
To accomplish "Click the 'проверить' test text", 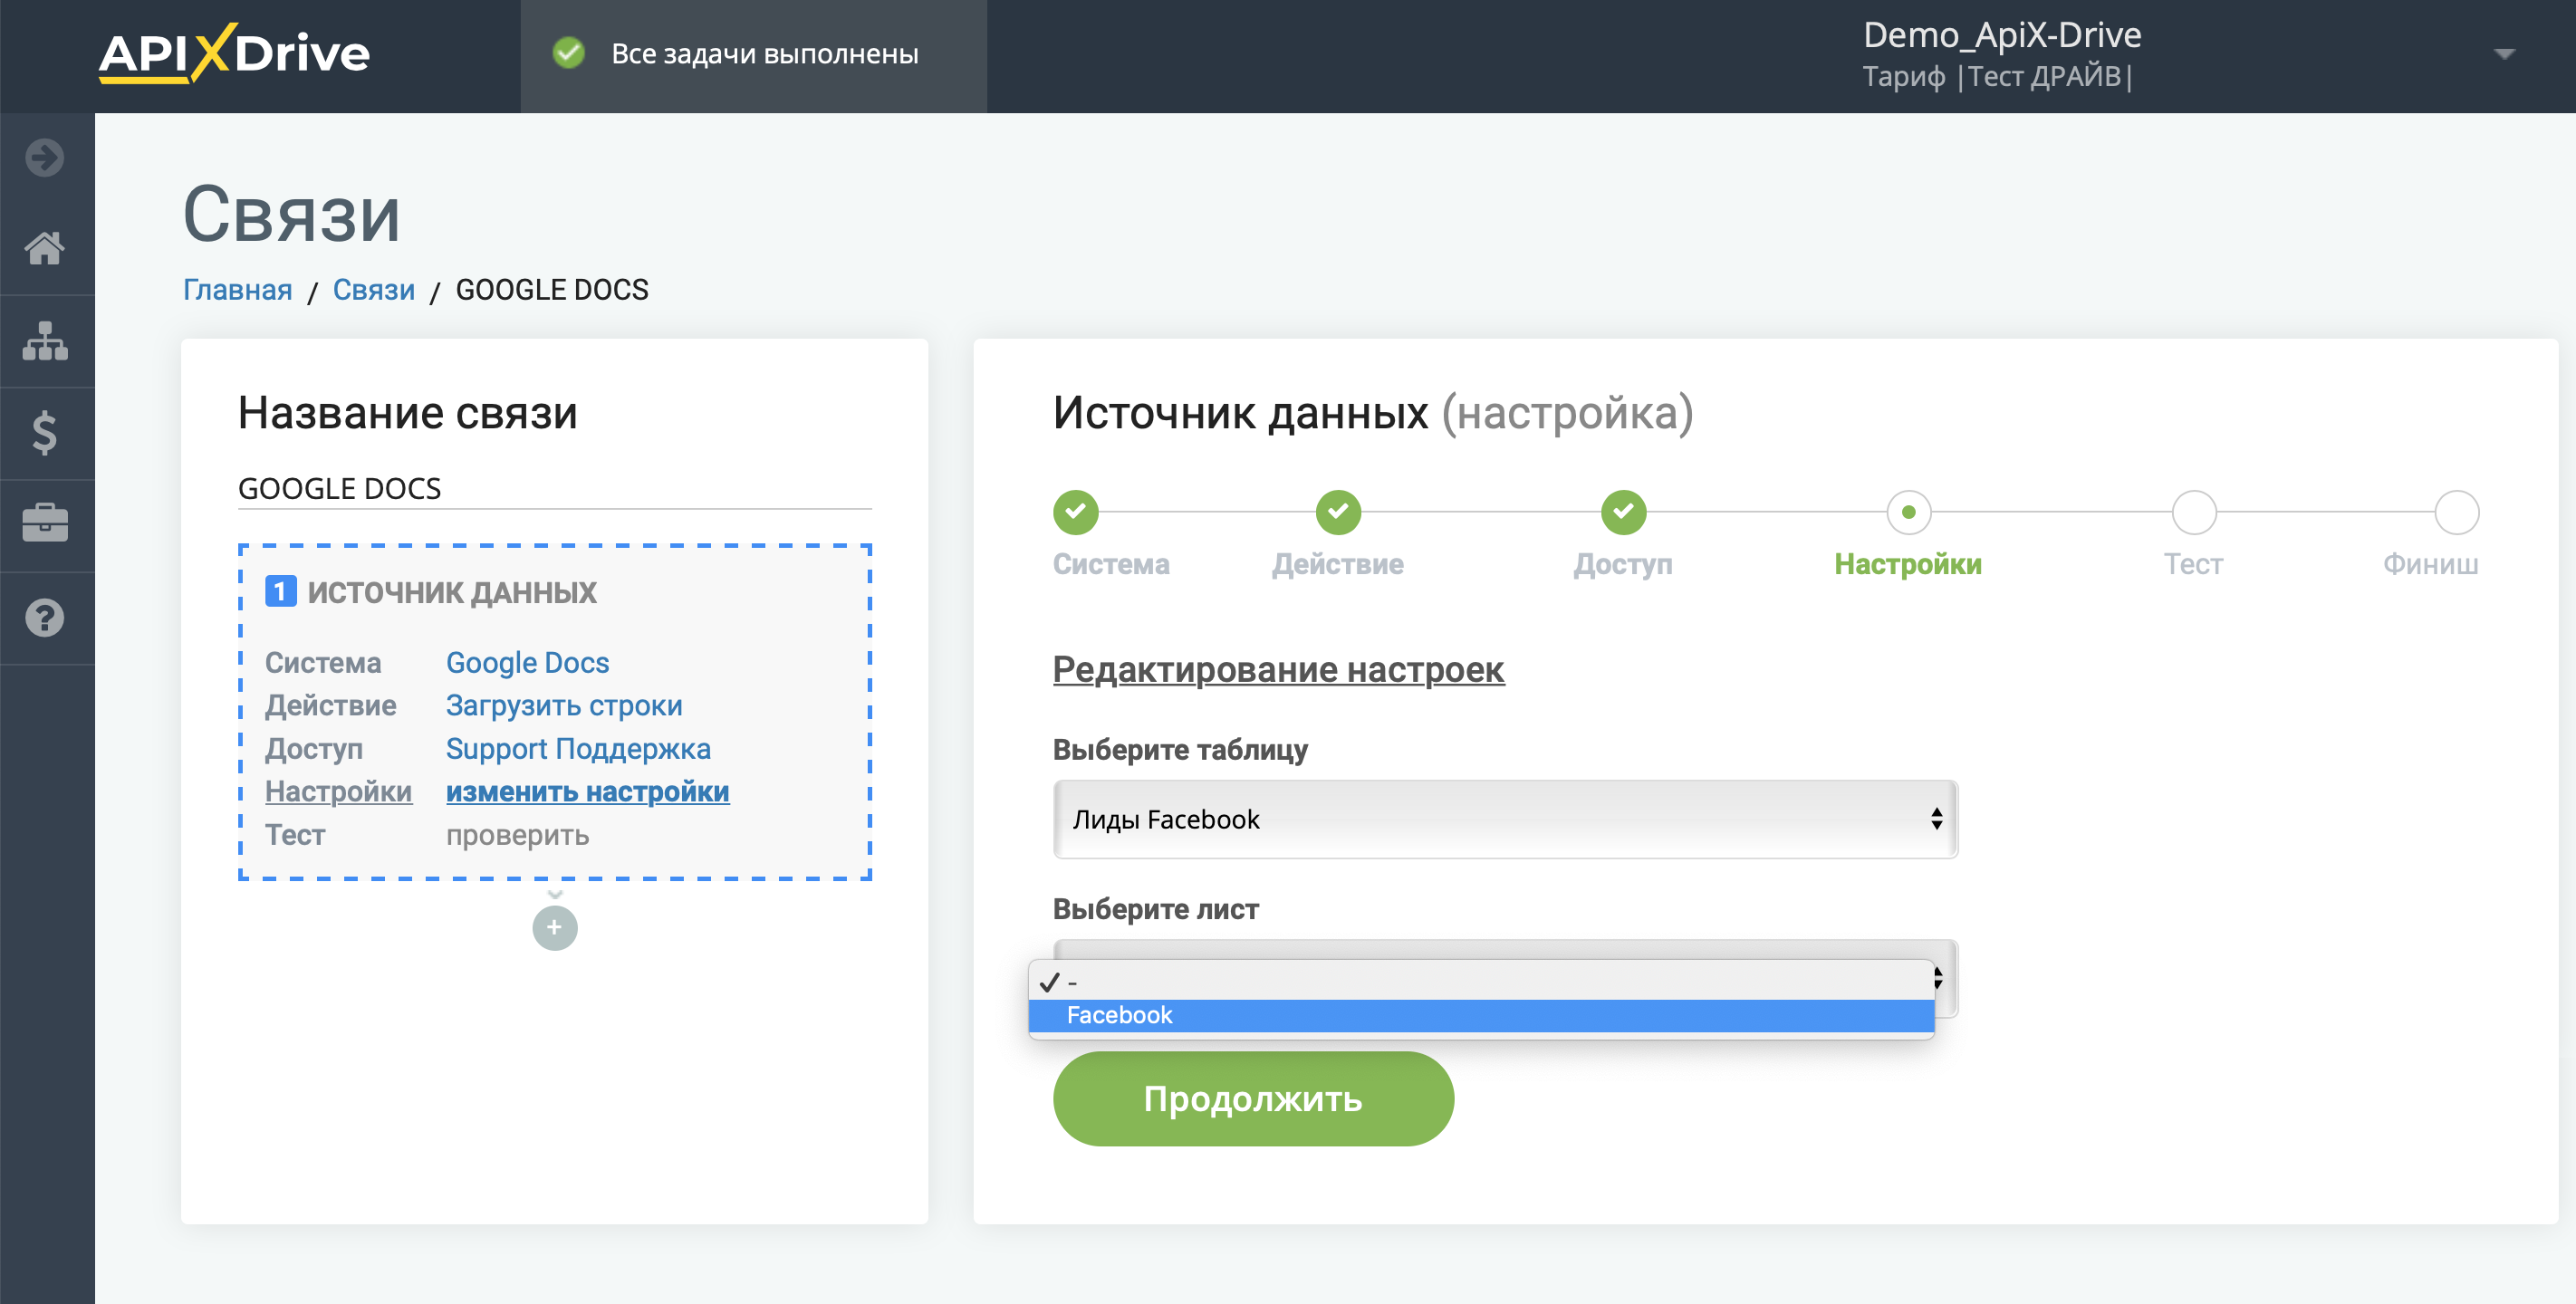I will 517,835.
